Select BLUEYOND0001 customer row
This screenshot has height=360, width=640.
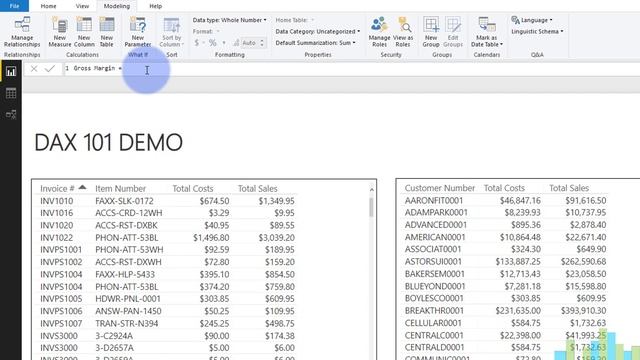[x=435, y=286]
